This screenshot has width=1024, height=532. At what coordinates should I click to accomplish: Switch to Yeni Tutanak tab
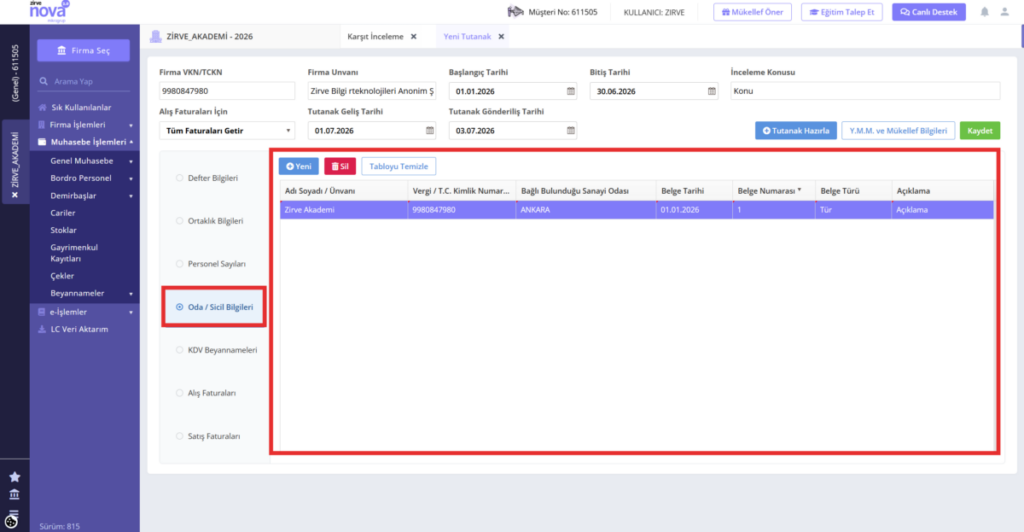point(467,37)
